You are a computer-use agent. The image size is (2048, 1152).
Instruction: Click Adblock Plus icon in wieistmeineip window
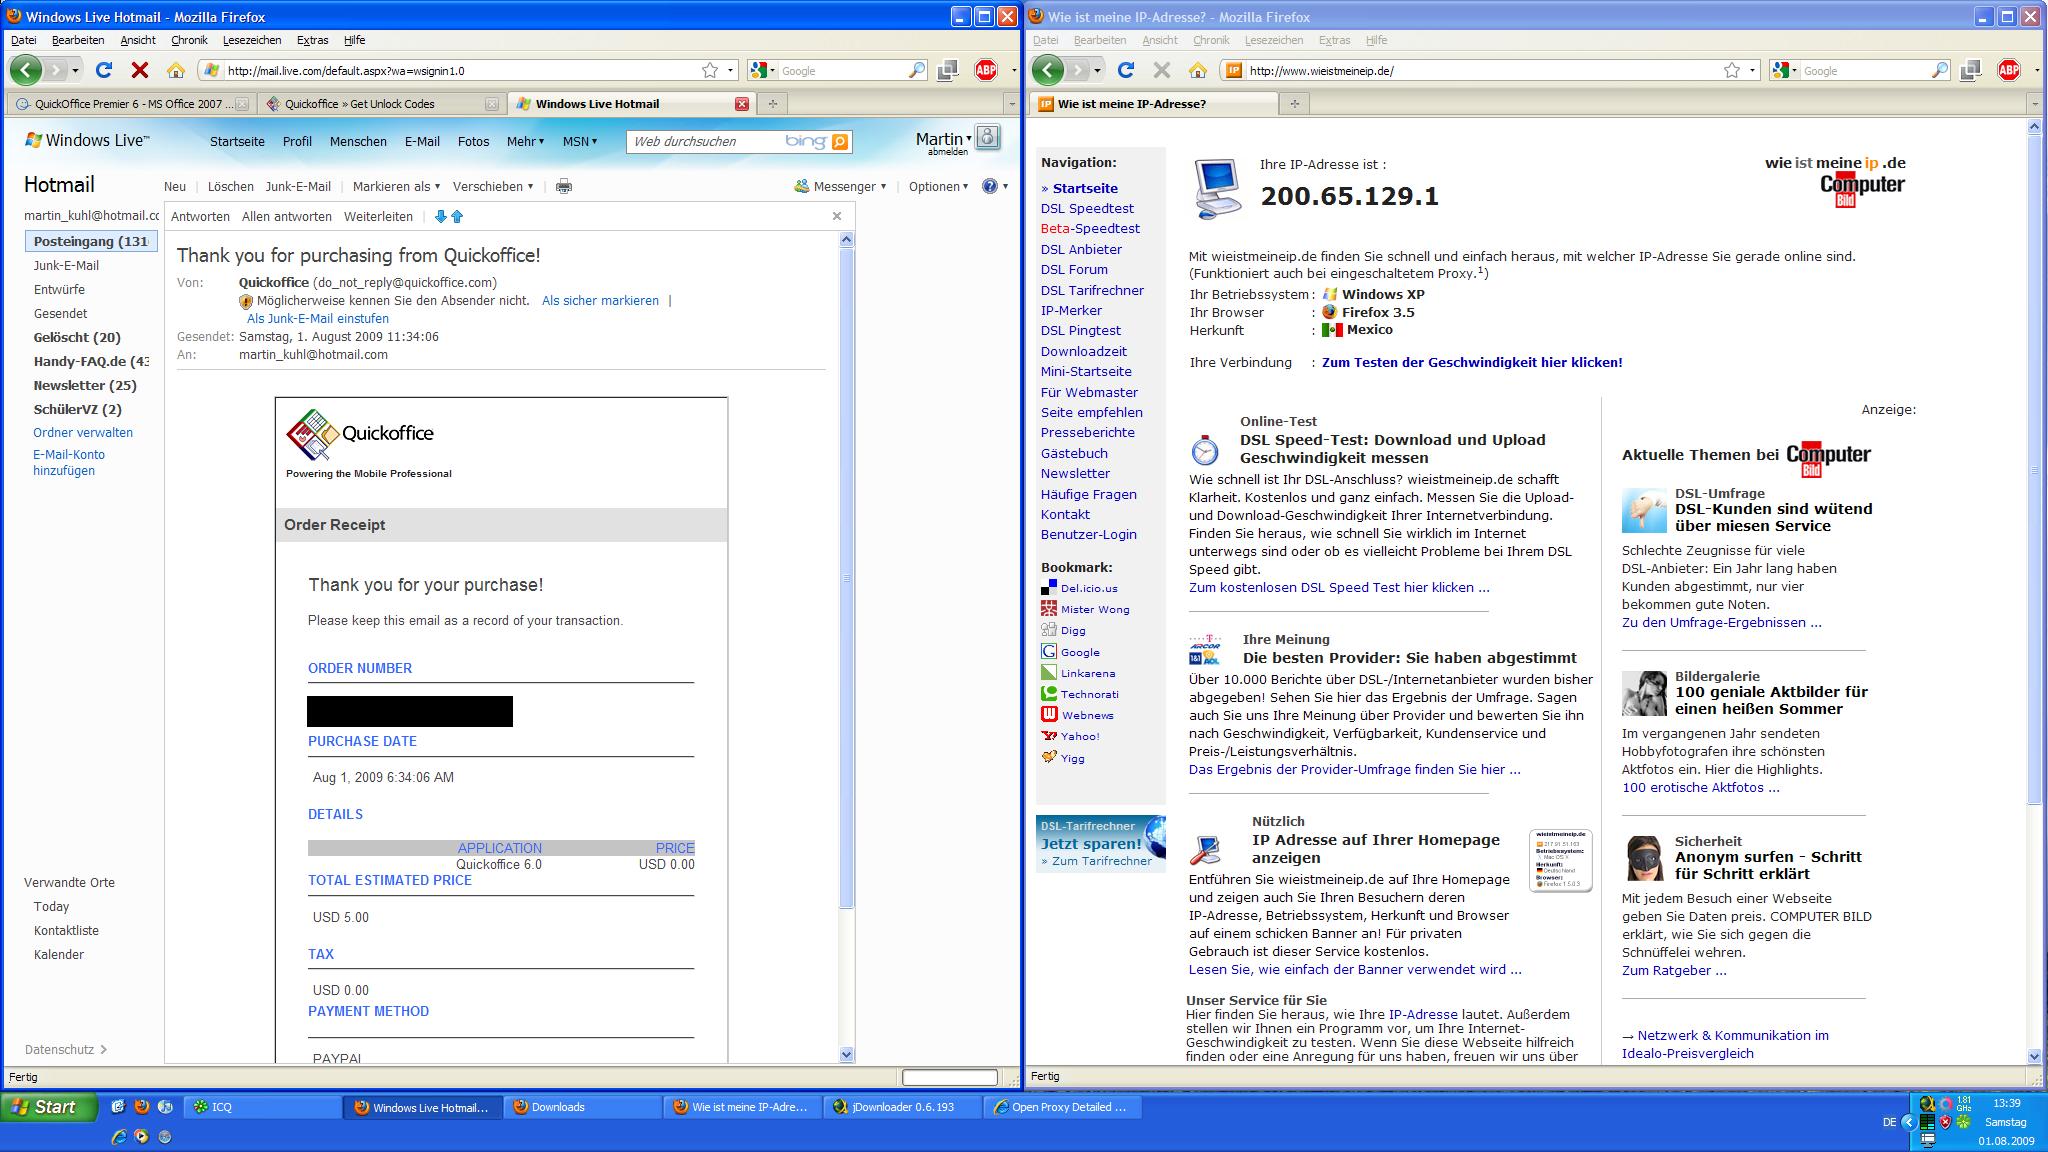(2008, 70)
